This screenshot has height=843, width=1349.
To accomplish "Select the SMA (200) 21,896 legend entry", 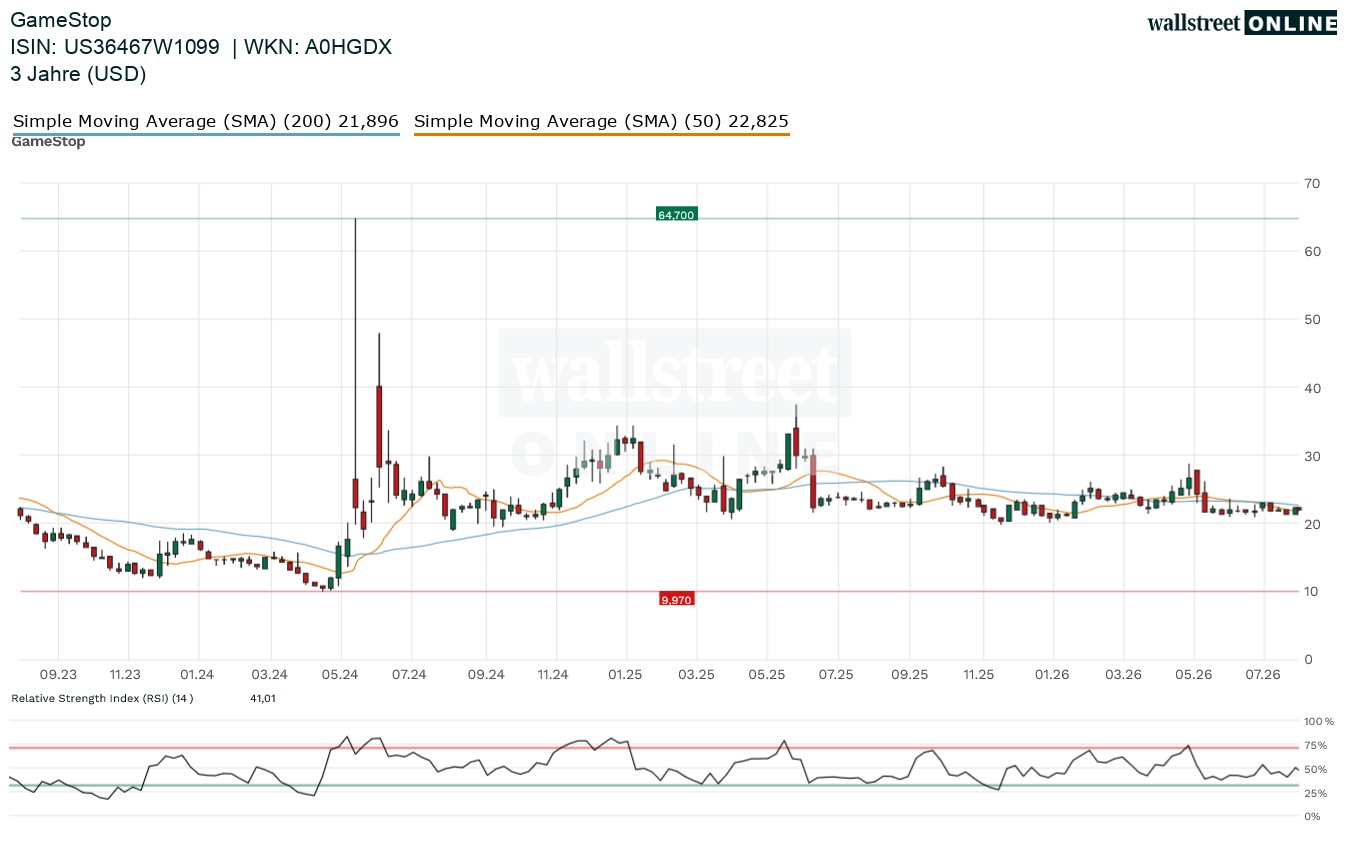I will tap(205, 122).
